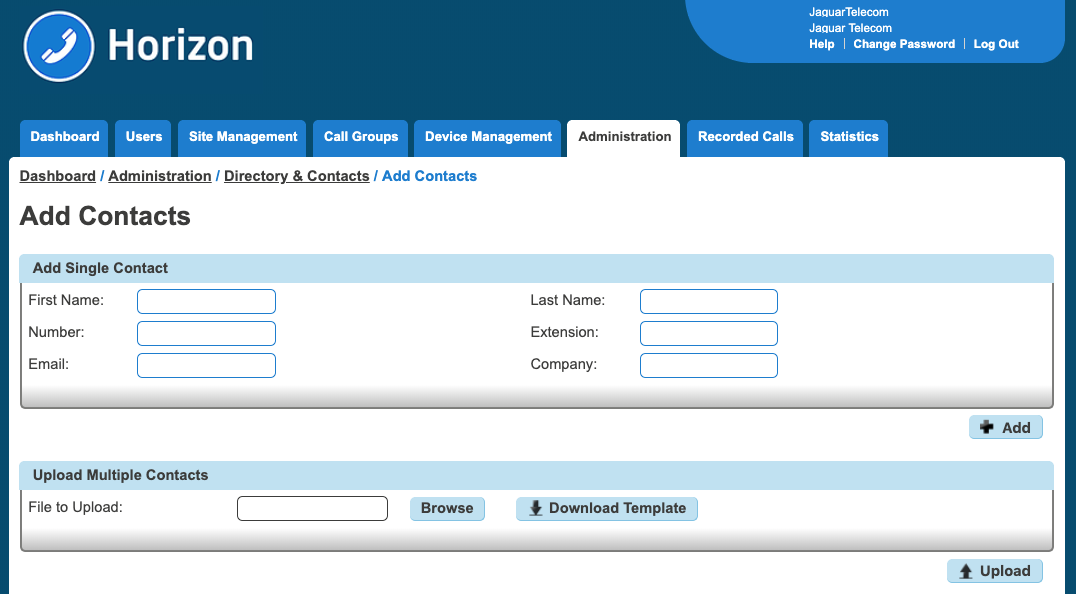1076x594 pixels.
Task: Switch to the Users tab
Action: 144,137
